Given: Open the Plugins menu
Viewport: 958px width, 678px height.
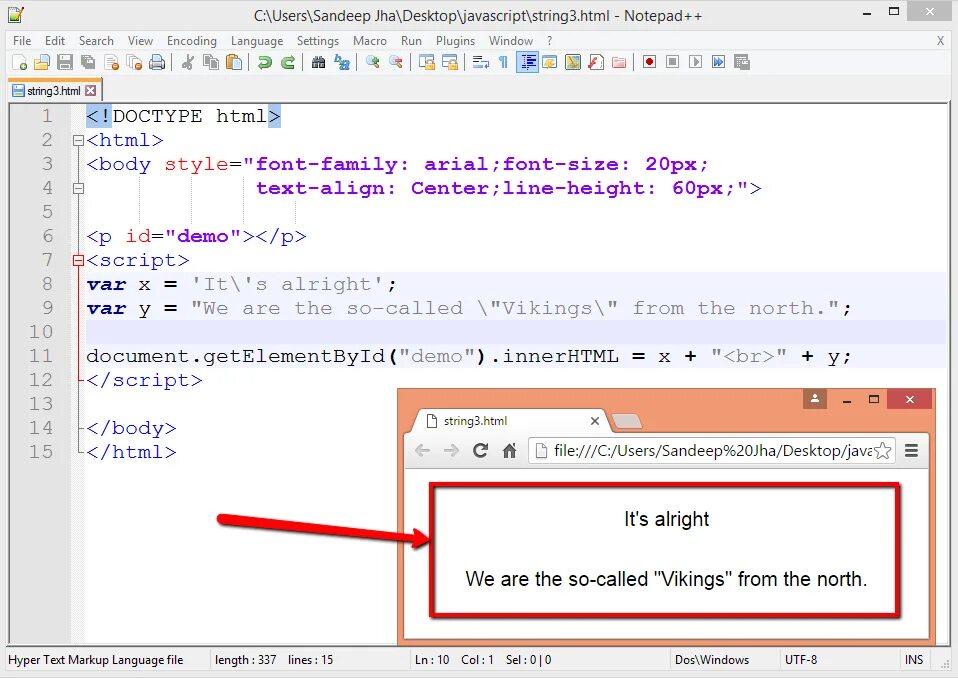Looking at the screenshot, I should coord(455,40).
